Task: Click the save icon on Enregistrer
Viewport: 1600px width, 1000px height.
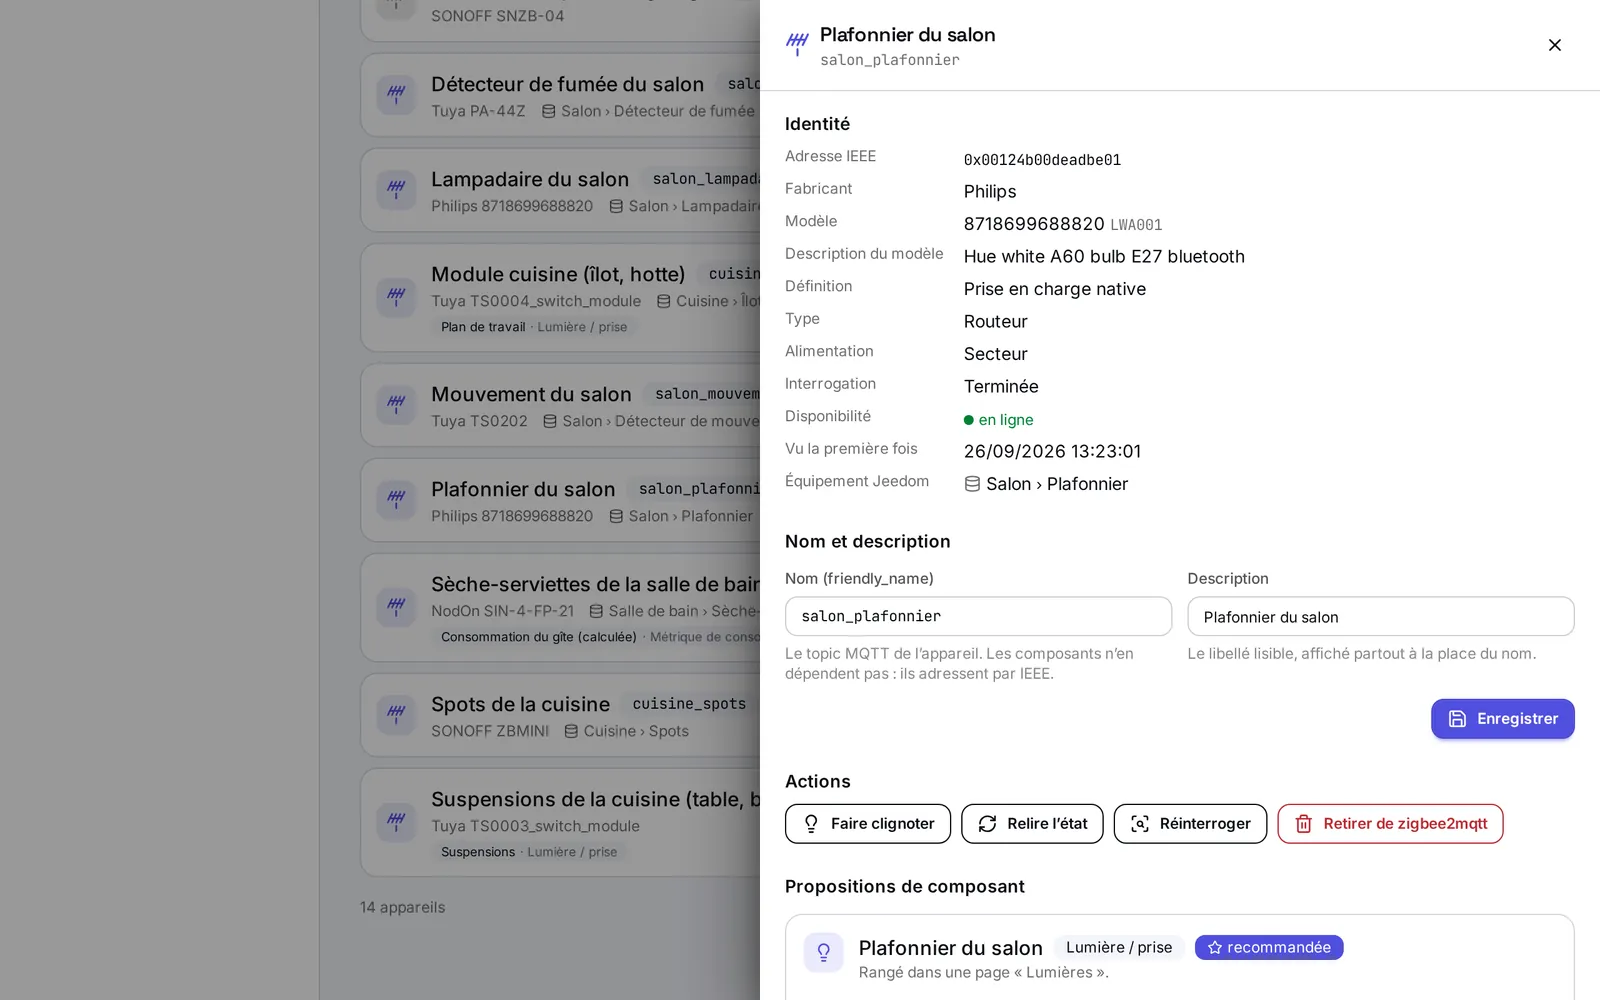Action: (x=1457, y=719)
